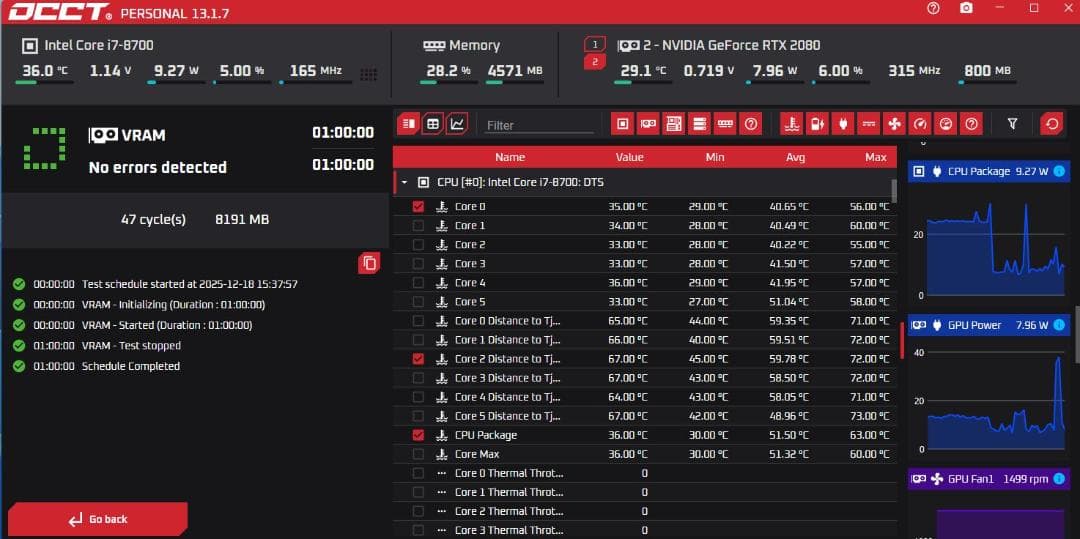Click the GPU hardware filter icon

(x=648, y=124)
